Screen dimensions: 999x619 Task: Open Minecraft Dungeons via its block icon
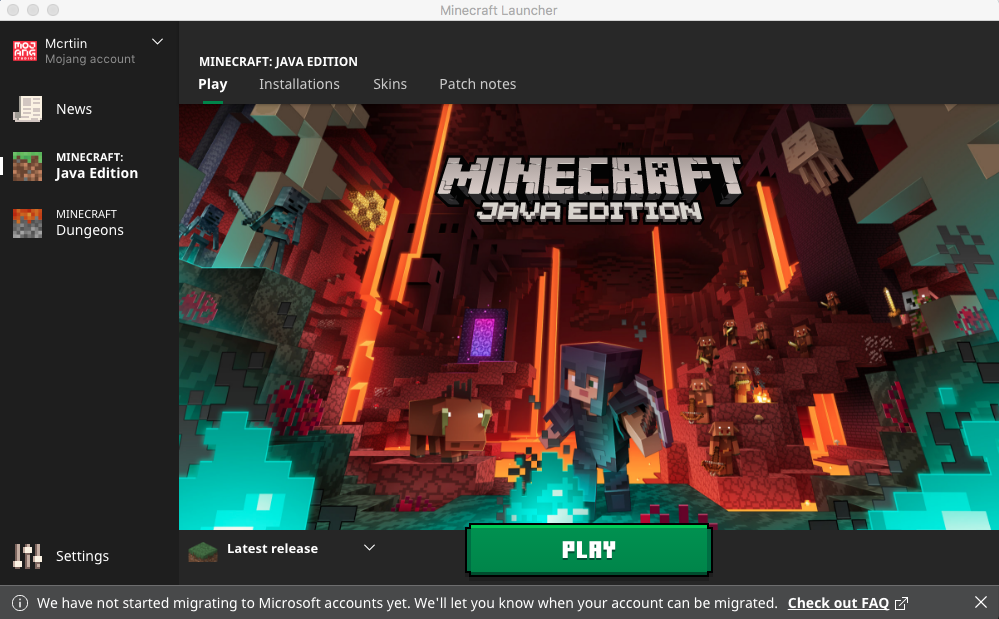[27, 223]
